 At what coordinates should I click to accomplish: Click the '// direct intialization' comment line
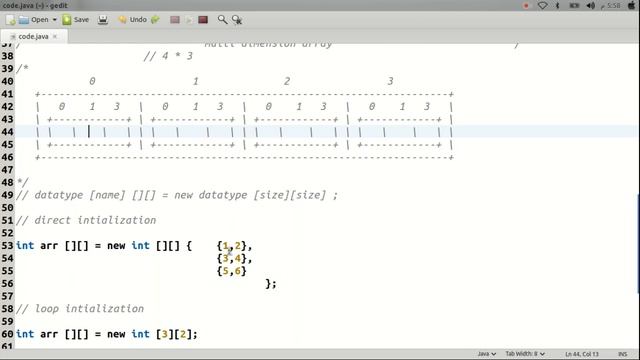[86, 220]
